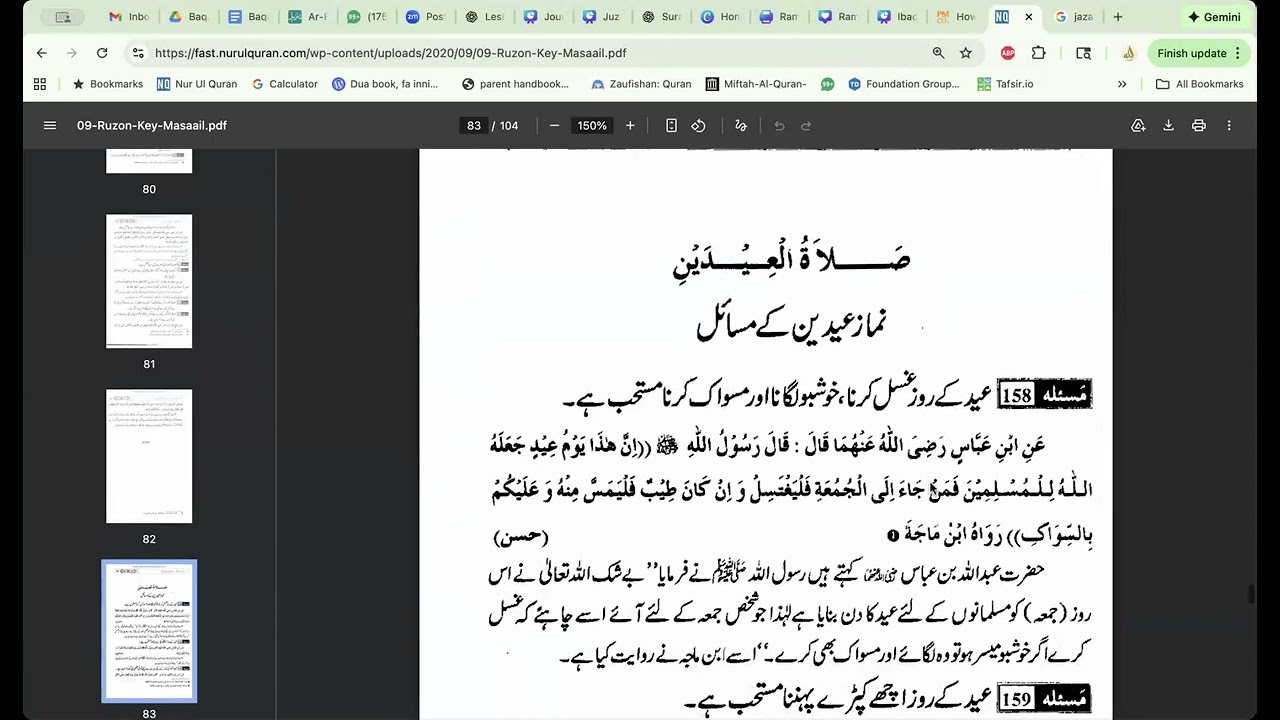This screenshot has width=1280, height=720.
Task: Open the Extensions puzzle icon
Action: click(1038, 53)
